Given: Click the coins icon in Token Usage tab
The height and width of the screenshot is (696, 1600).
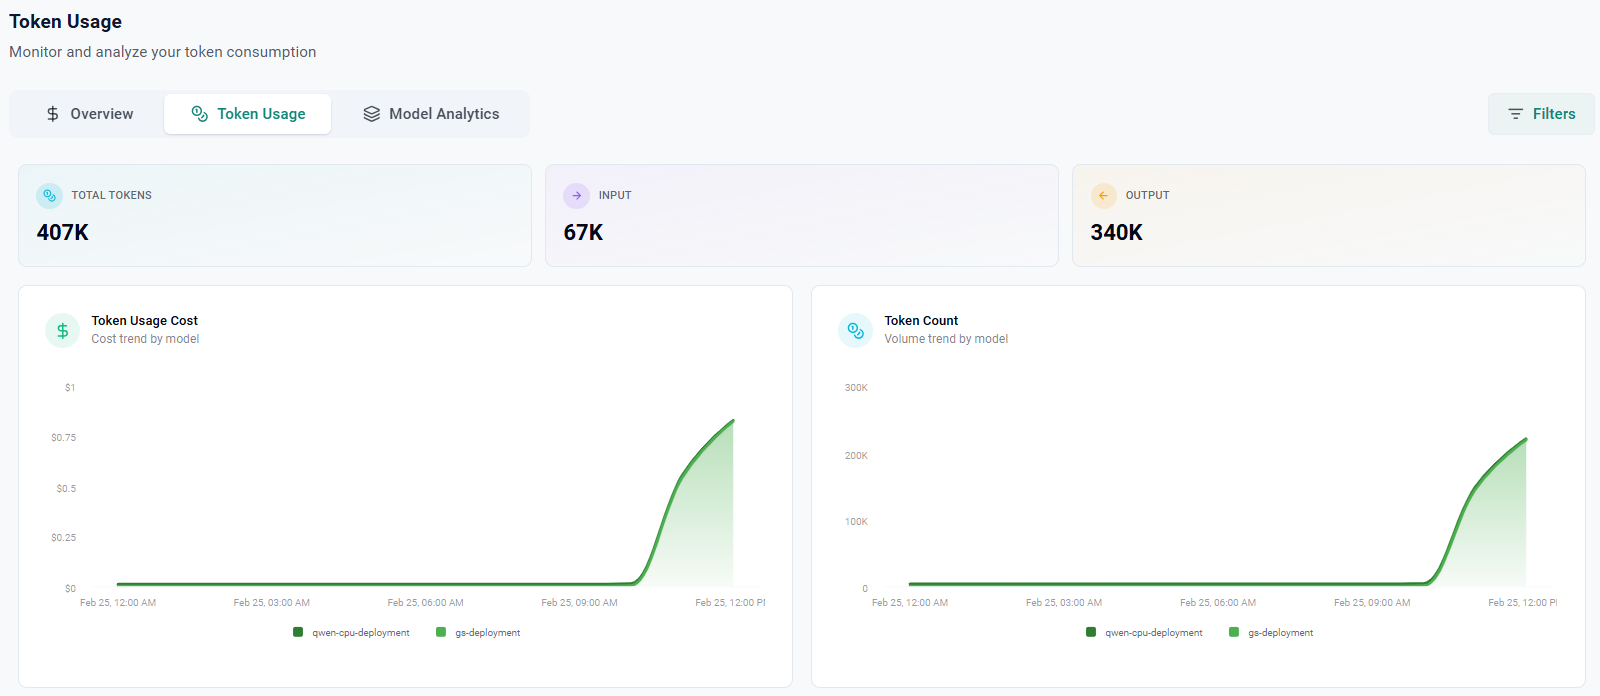Looking at the screenshot, I should coord(200,114).
